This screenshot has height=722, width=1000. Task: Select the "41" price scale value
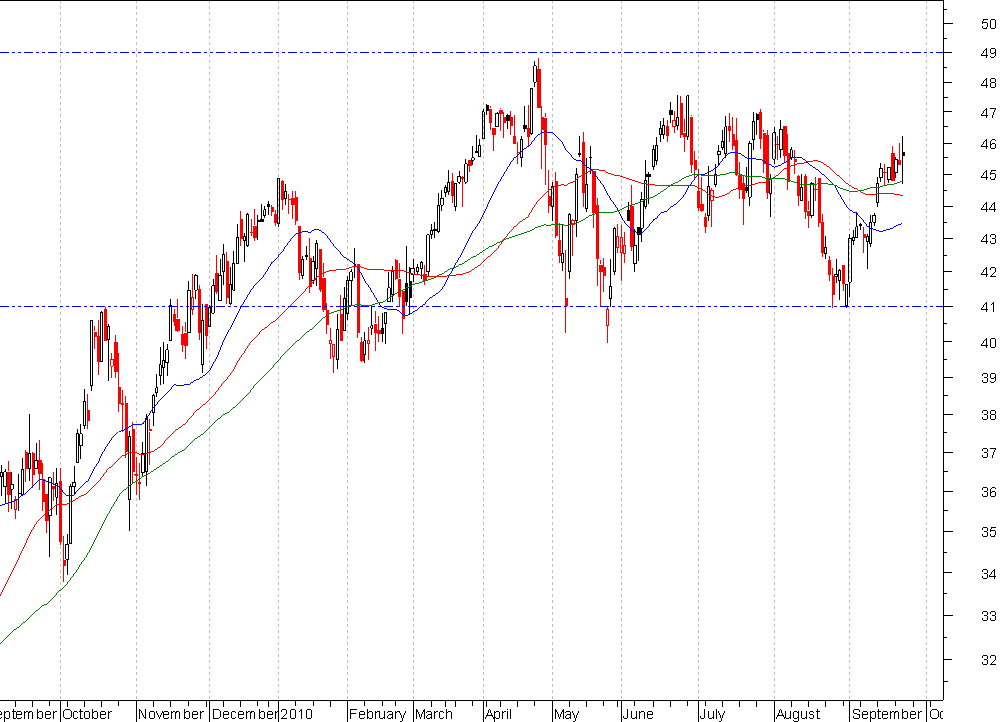point(989,307)
